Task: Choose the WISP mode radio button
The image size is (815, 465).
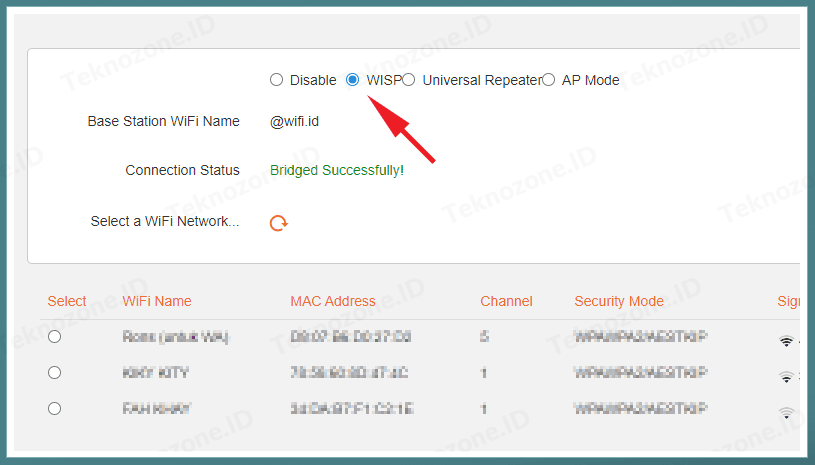Action: [x=353, y=80]
